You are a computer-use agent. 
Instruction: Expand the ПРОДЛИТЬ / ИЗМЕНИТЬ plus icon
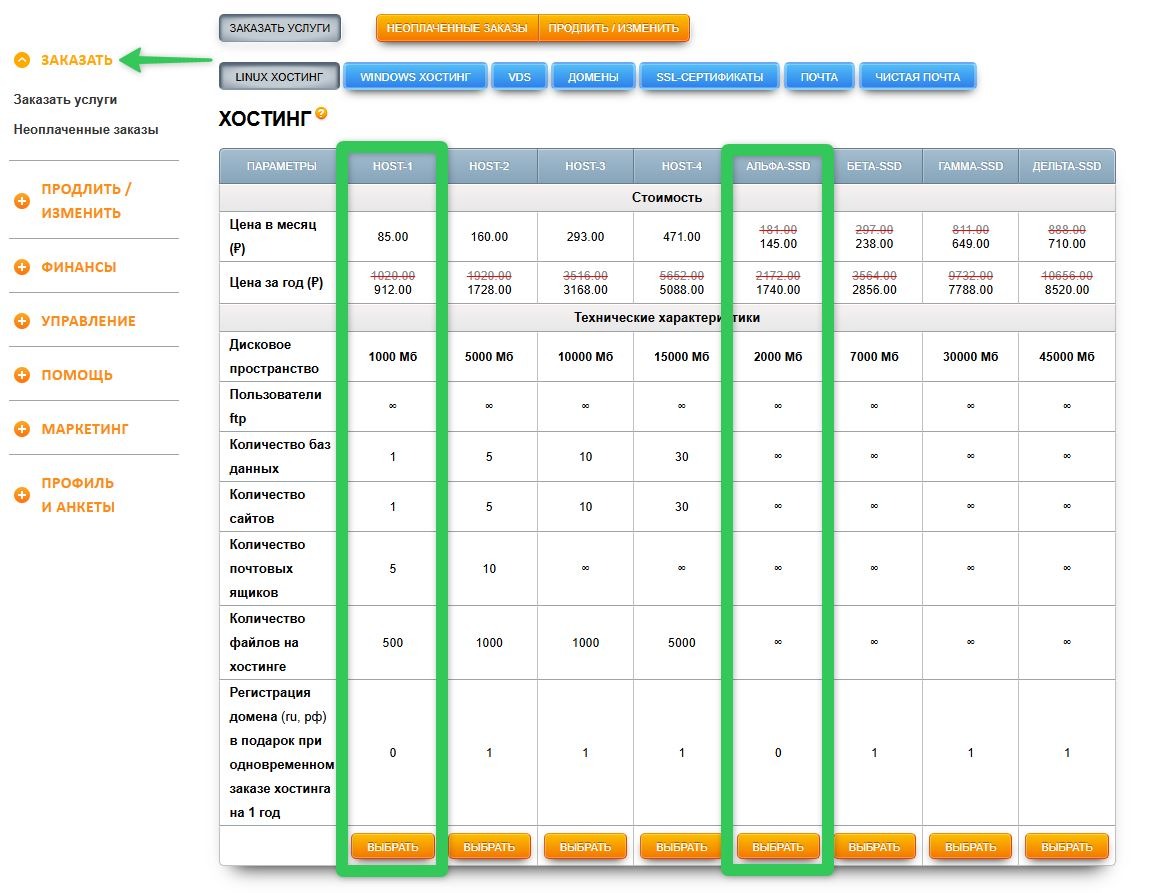pos(22,201)
